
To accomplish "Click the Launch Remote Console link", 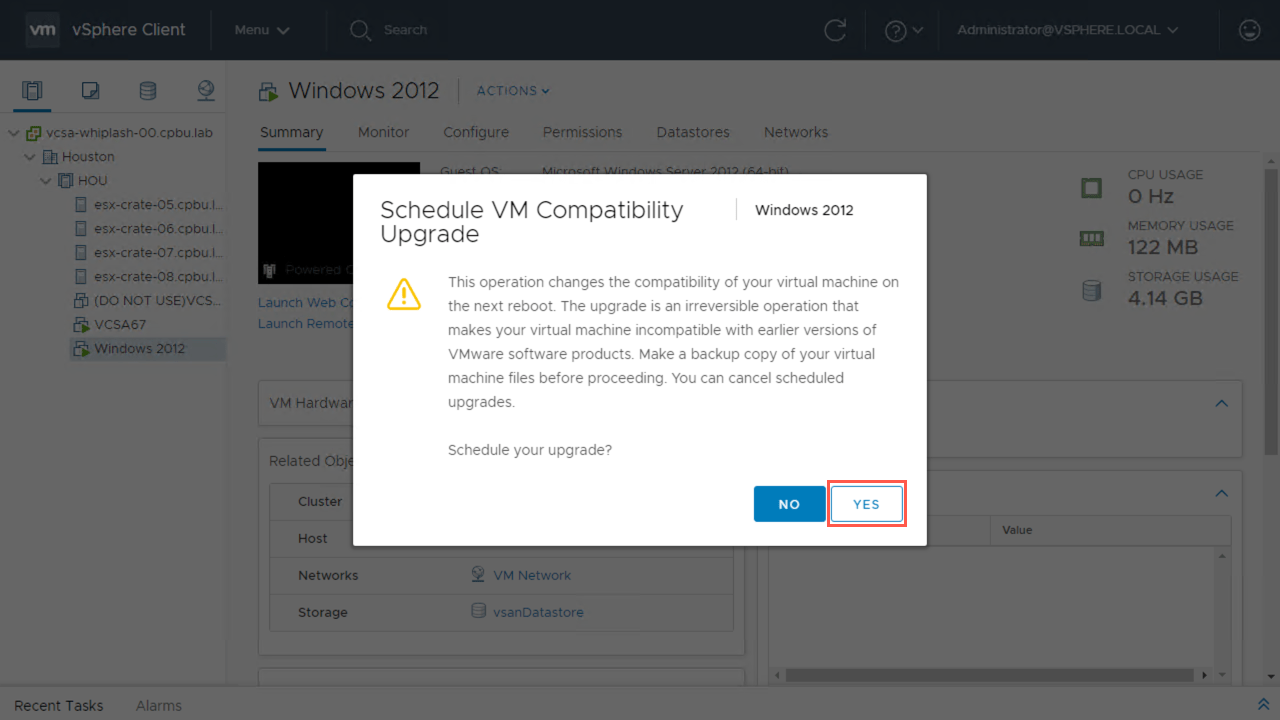I will pos(305,323).
